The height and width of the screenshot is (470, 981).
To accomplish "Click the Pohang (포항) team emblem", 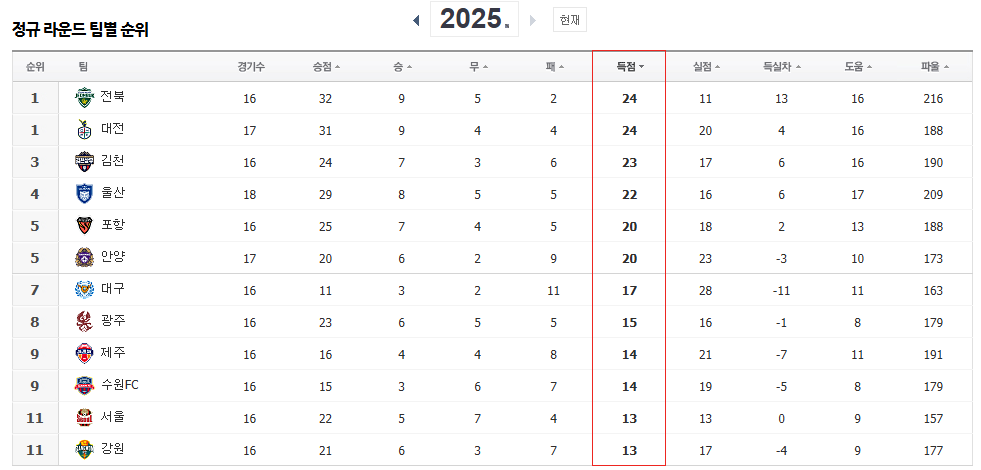I will click(83, 226).
